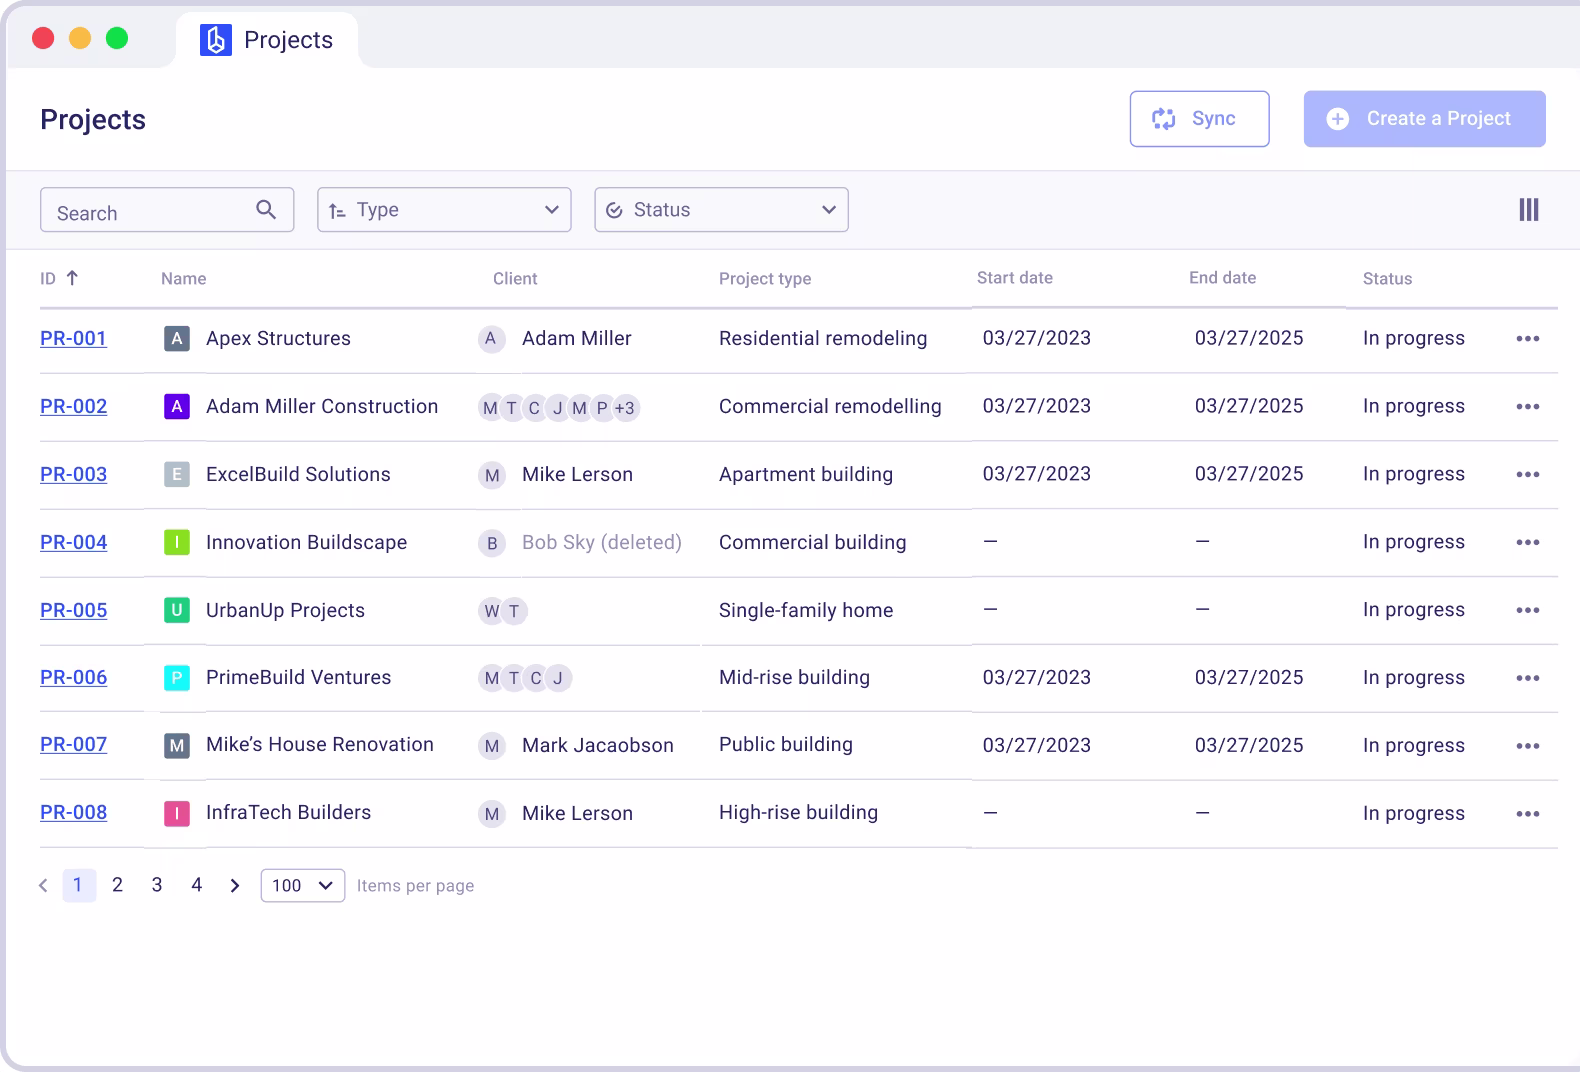Click the Create a Project button

(x=1424, y=119)
